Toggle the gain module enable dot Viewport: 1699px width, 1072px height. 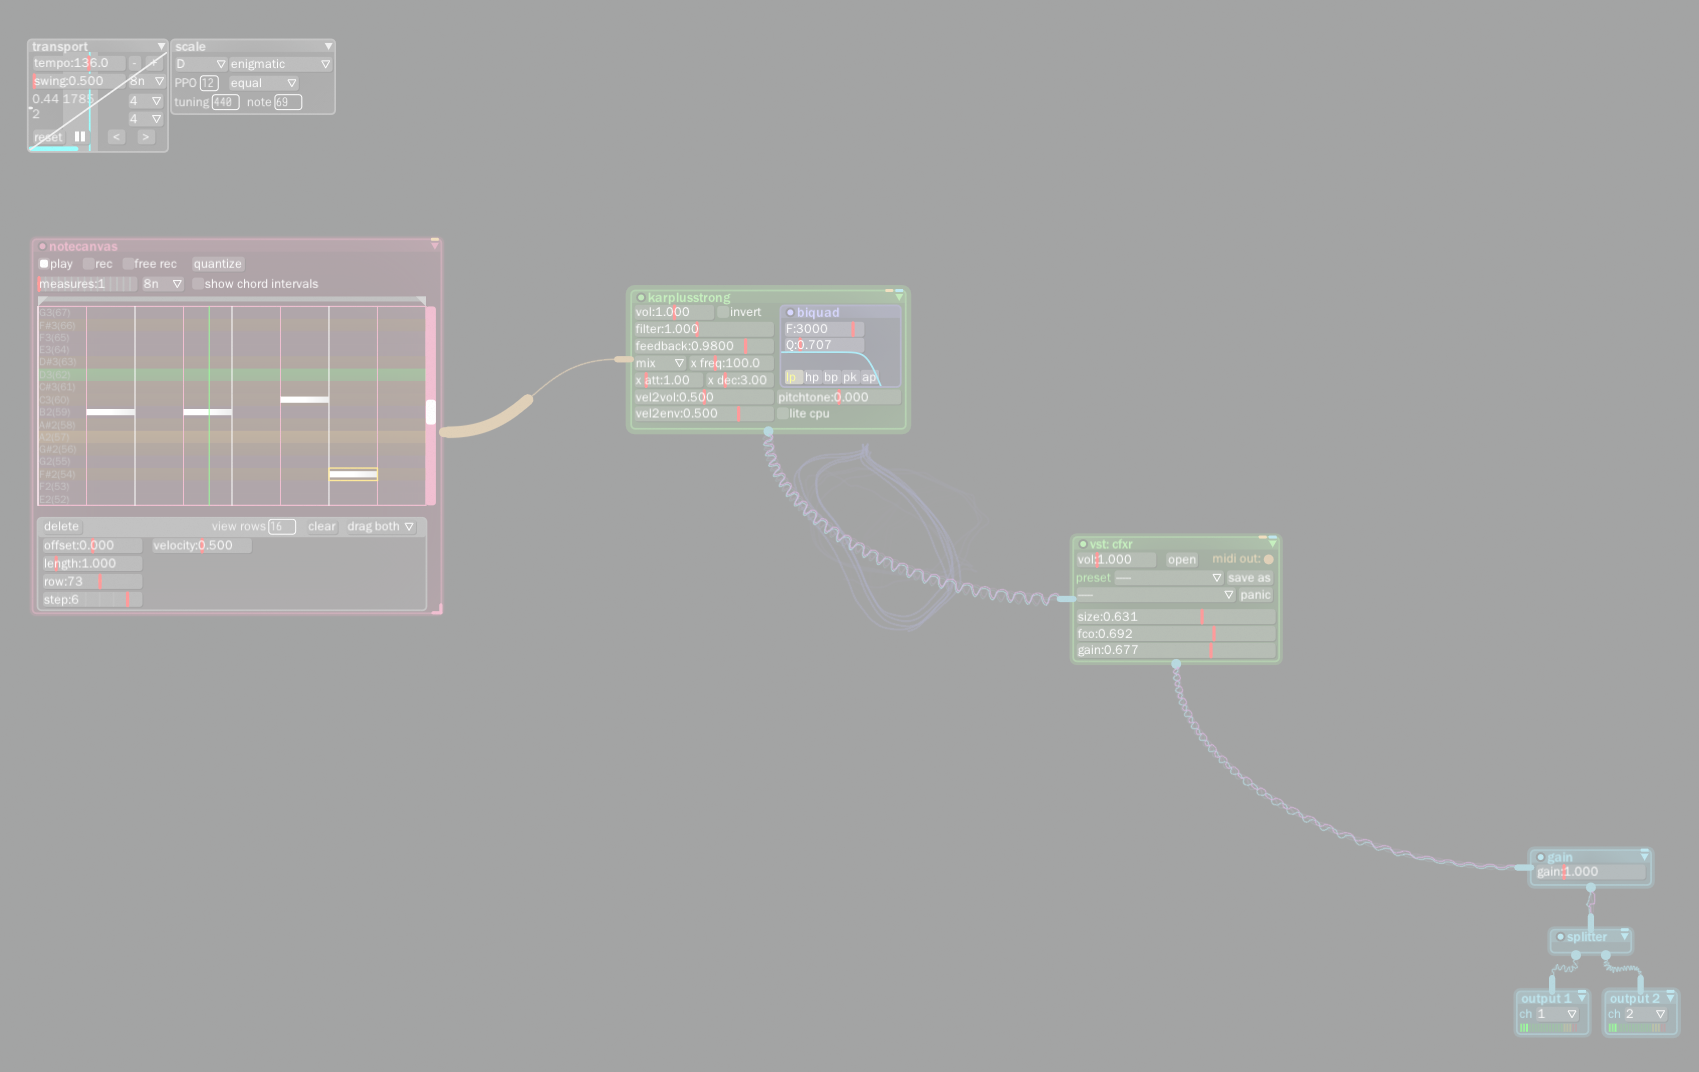(x=1541, y=857)
